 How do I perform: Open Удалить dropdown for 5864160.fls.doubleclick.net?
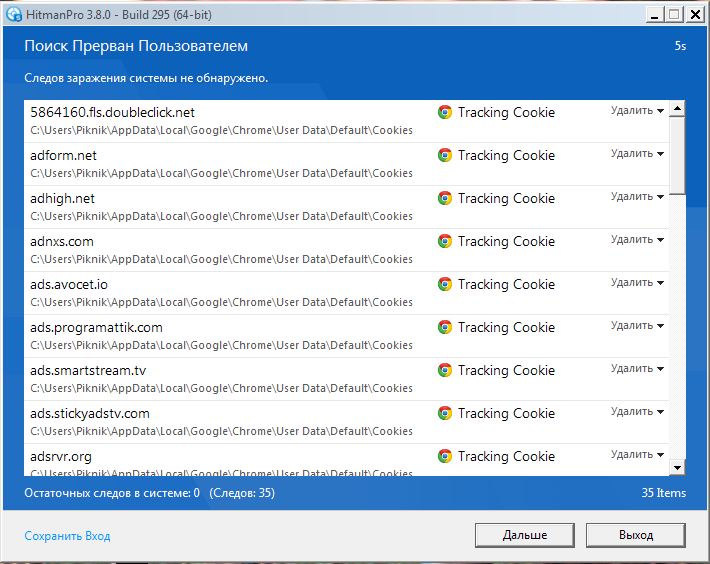[637, 110]
